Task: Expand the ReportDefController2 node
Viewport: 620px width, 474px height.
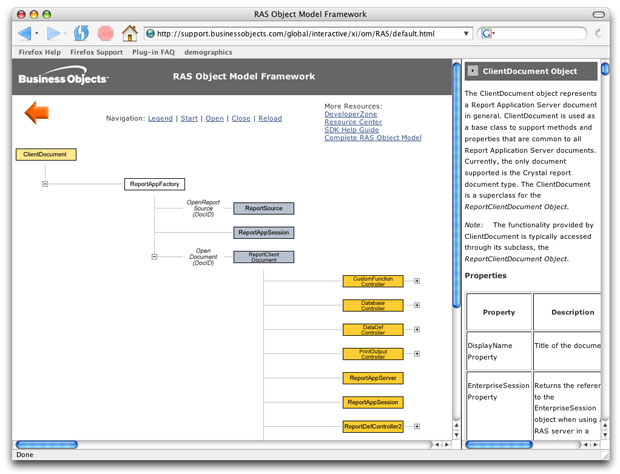Action: tap(417, 426)
